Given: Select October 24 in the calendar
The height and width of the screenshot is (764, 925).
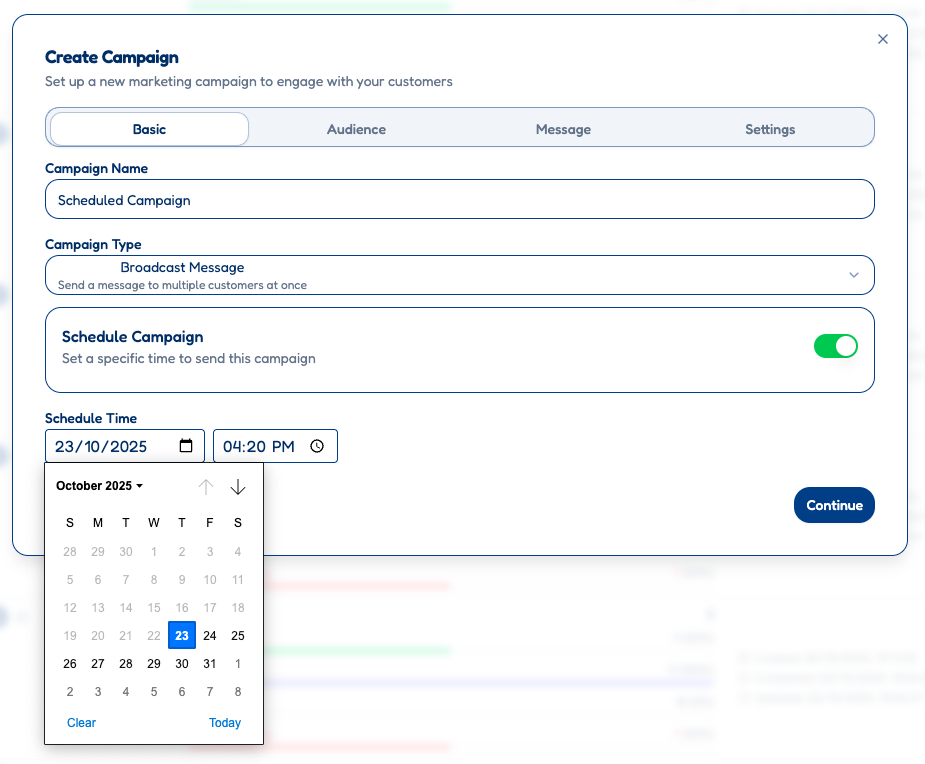Looking at the screenshot, I should [210, 635].
